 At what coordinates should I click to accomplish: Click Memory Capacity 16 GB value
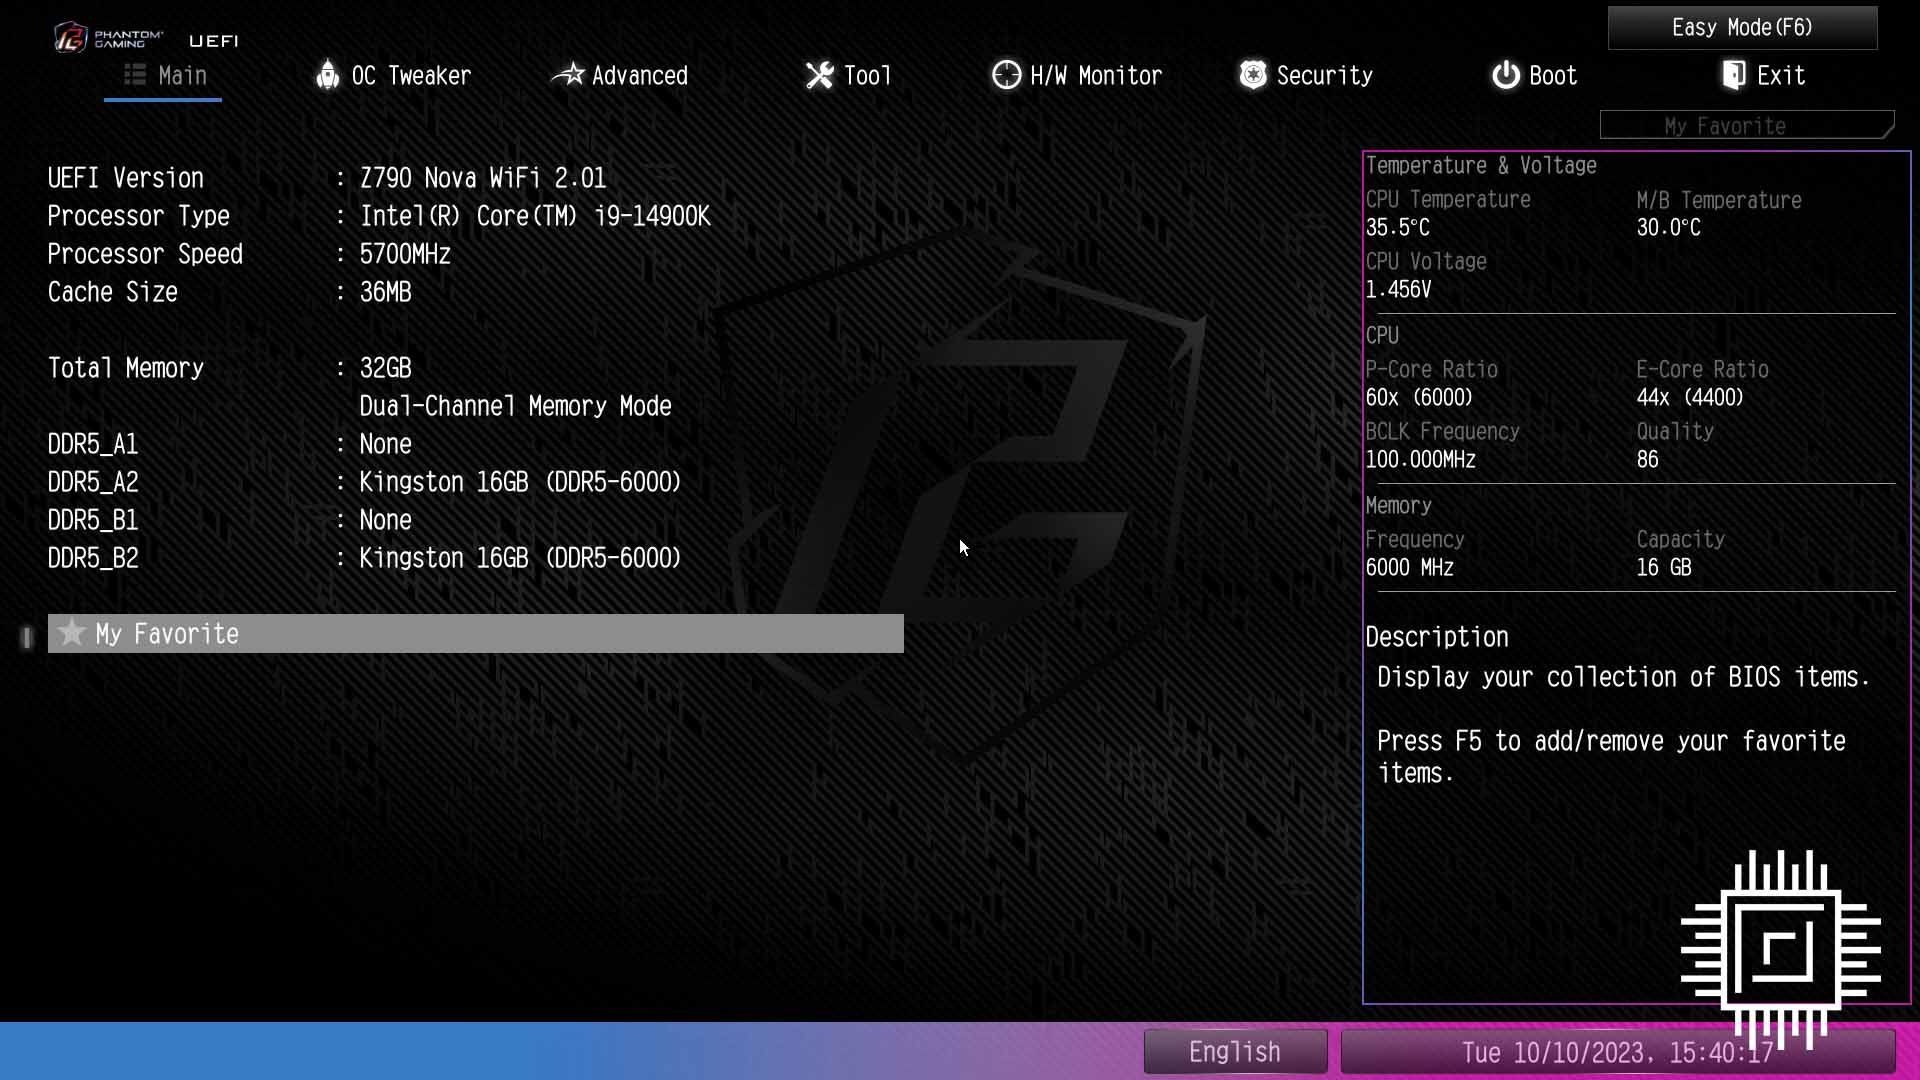pos(1663,567)
